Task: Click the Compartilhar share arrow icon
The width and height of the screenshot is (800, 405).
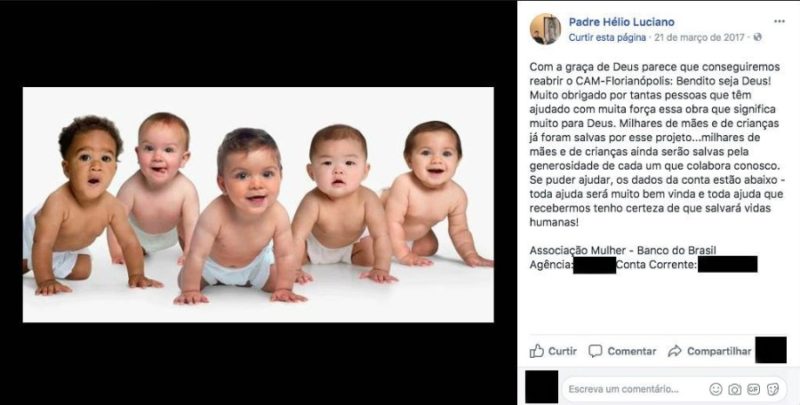Action: tap(674, 351)
